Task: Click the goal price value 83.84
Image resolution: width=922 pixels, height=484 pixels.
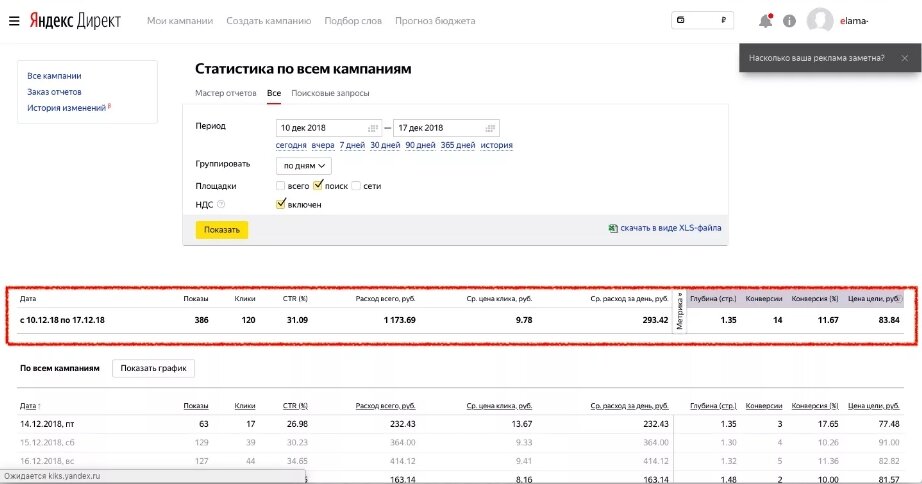Action: pos(888,321)
